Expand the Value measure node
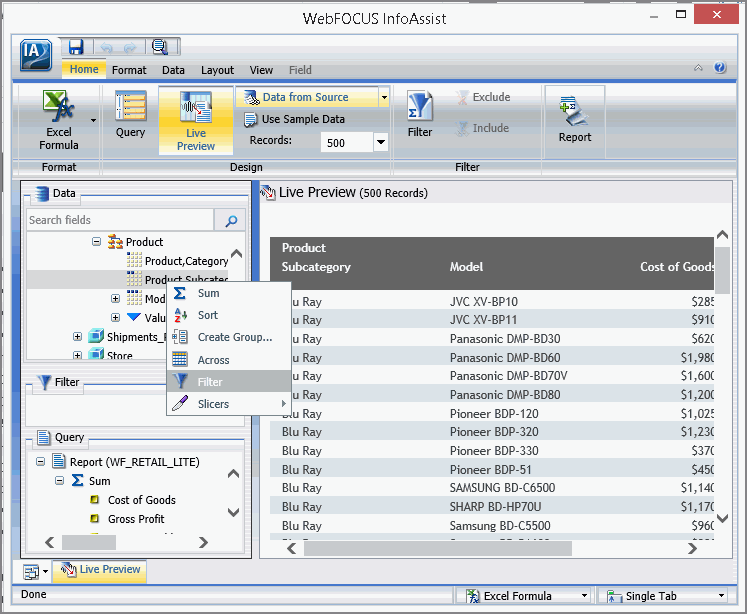Viewport: 747px width, 614px height. pos(115,317)
